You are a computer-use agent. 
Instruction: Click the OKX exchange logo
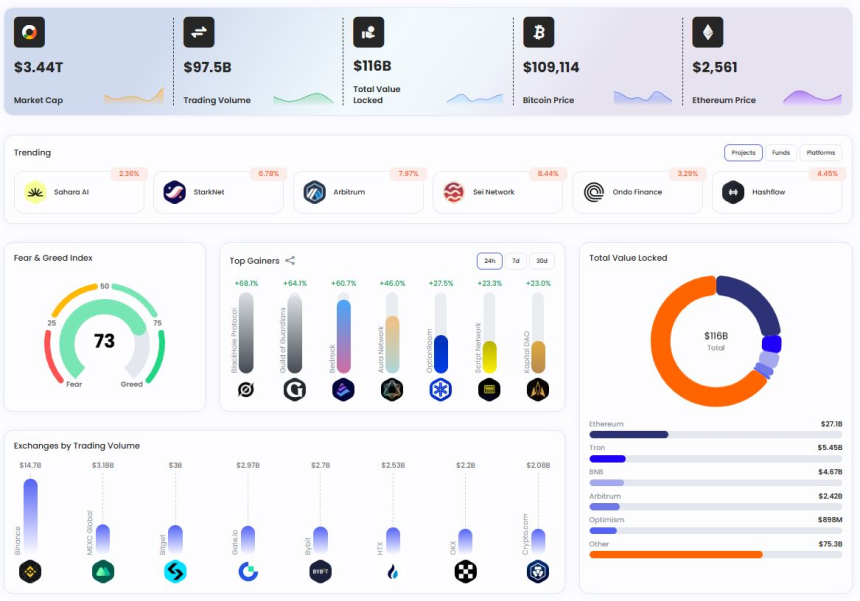coord(466,572)
